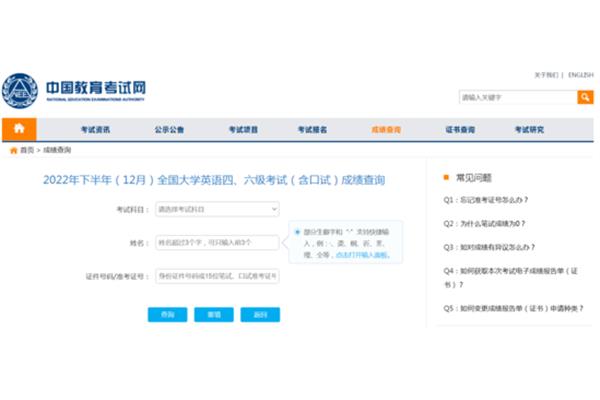Open the 考试研究 menu

point(529,130)
